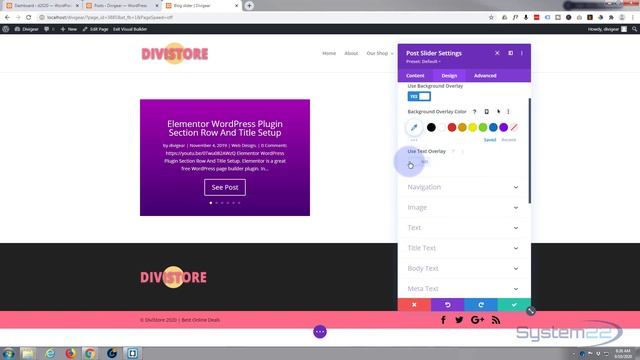Open Google Plus footer icon
This screenshot has width=640, height=360.
coord(477,320)
